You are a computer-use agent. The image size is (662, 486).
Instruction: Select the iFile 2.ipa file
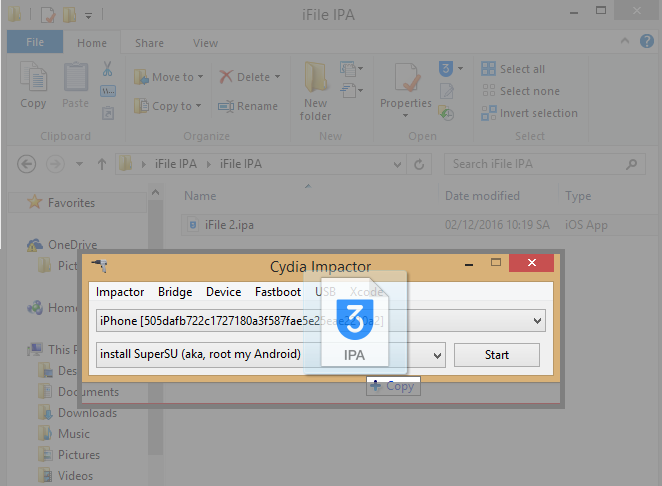click(229, 225)
